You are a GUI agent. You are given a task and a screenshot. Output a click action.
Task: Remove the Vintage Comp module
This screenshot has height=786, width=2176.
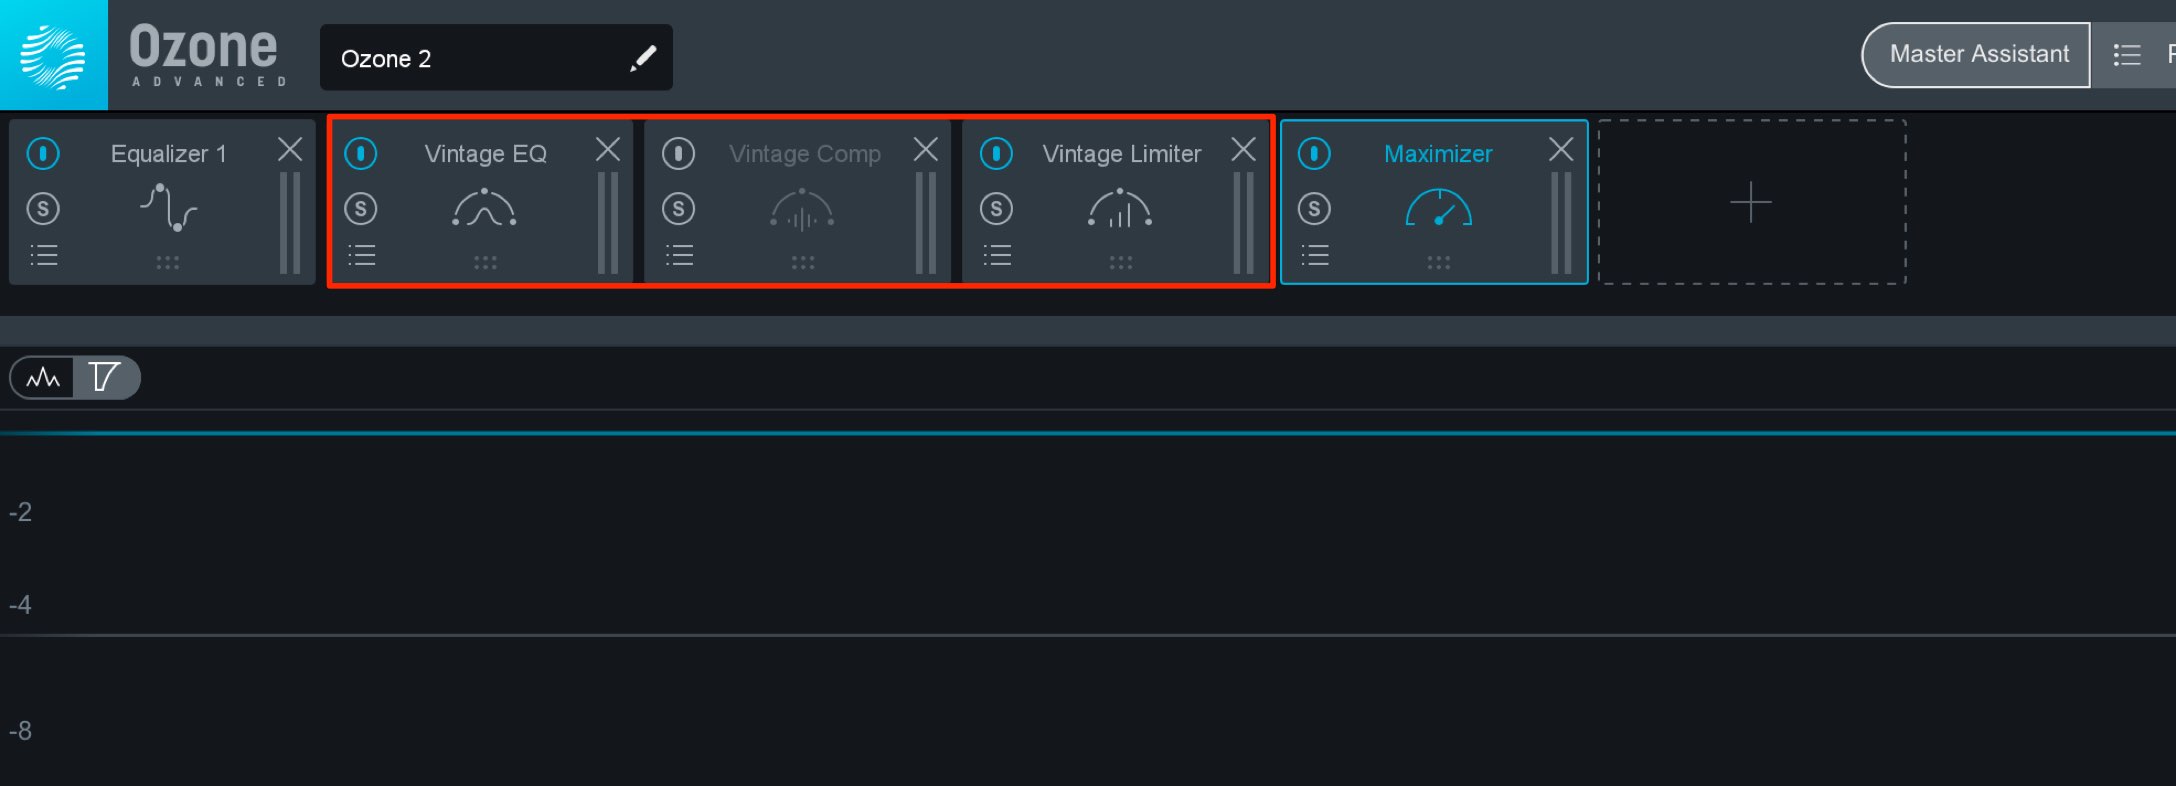point(926,149)
